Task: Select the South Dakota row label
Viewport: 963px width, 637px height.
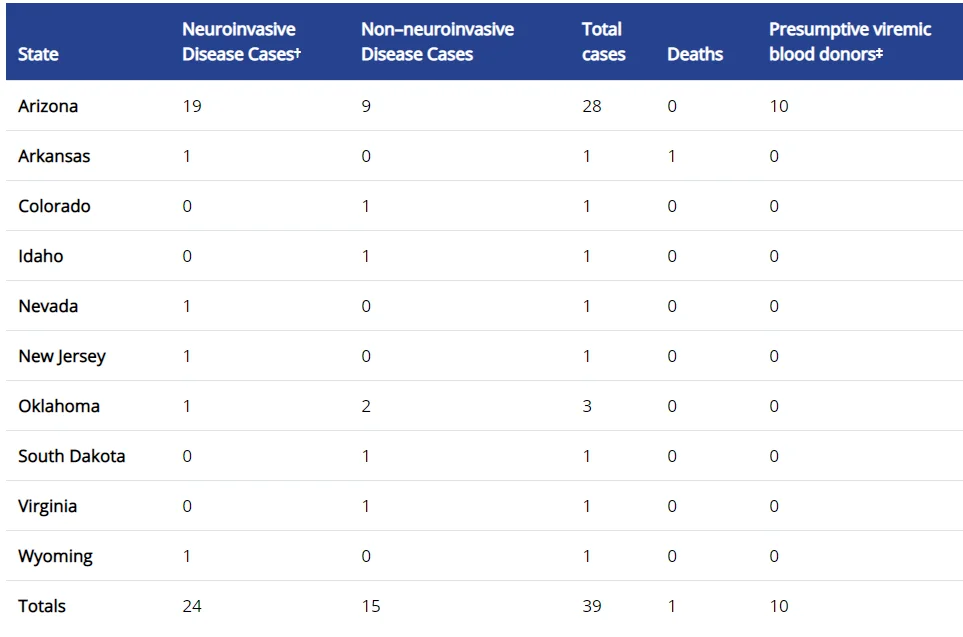Action: pyautogui.click(x=72, y=456)
